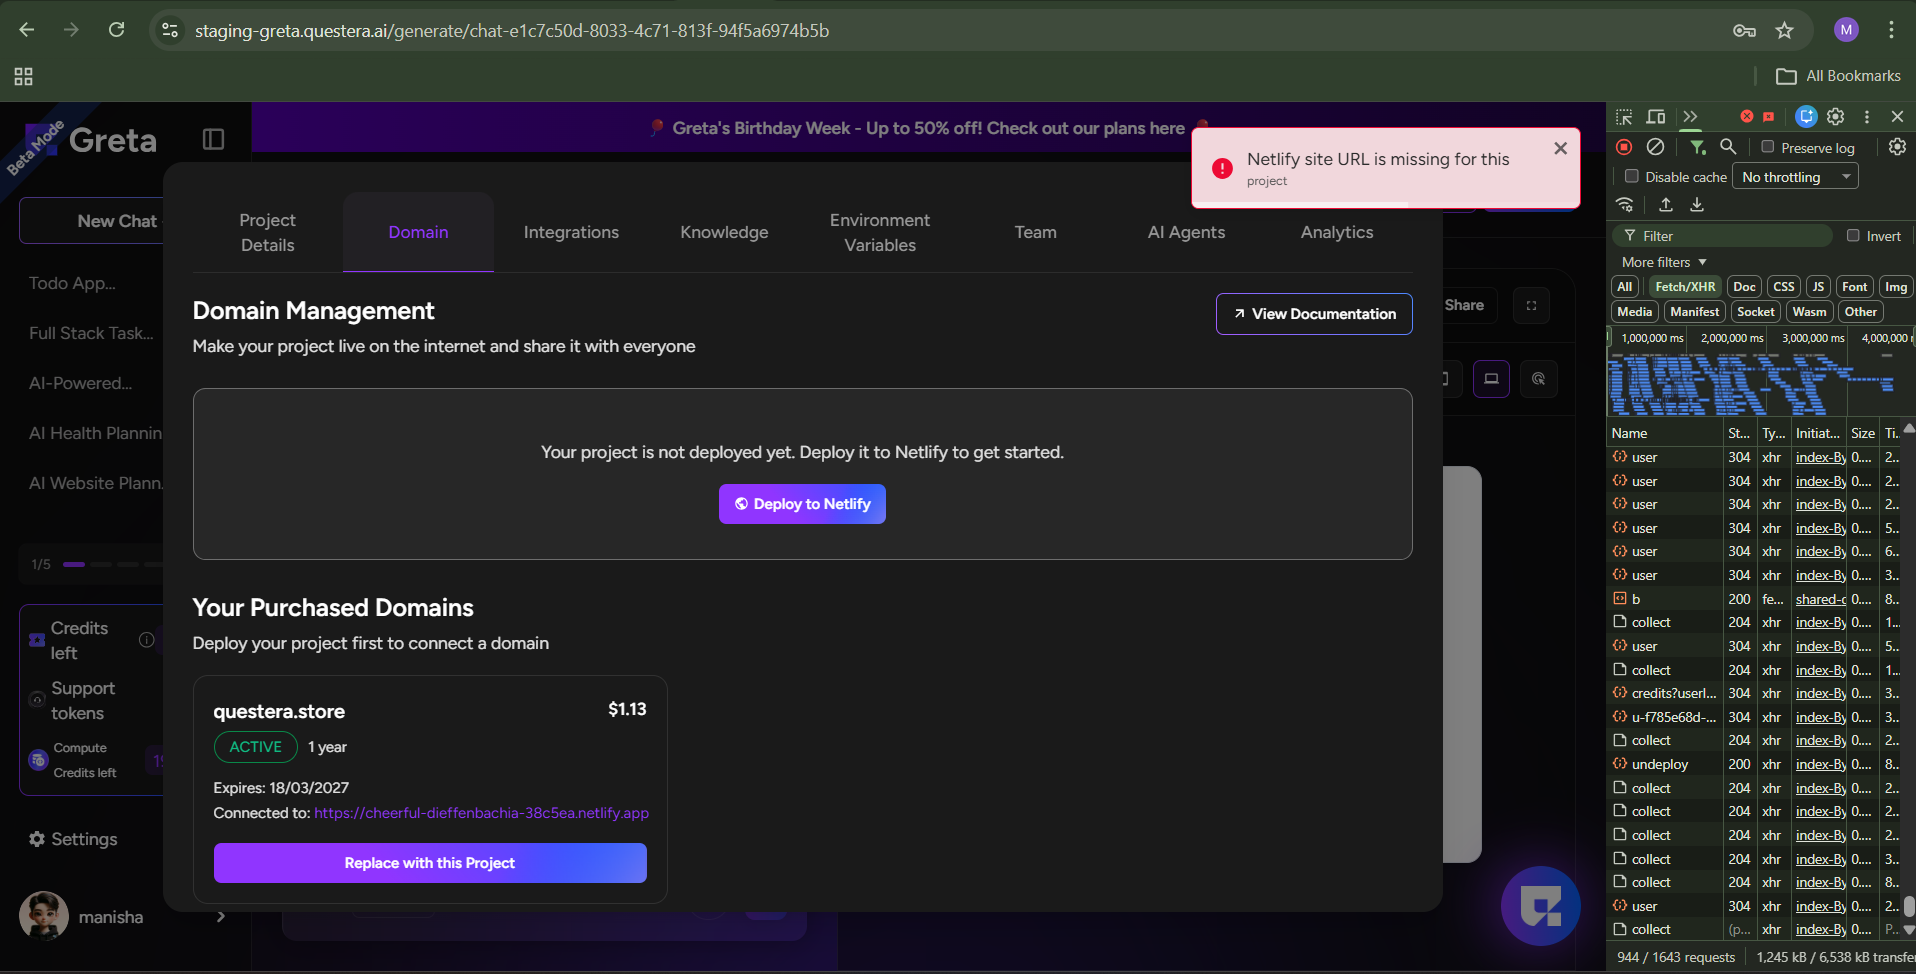Screen dimensions: 1916x974
Task: Enable the Preserve log checkbox
Action: click(1768, 147)
